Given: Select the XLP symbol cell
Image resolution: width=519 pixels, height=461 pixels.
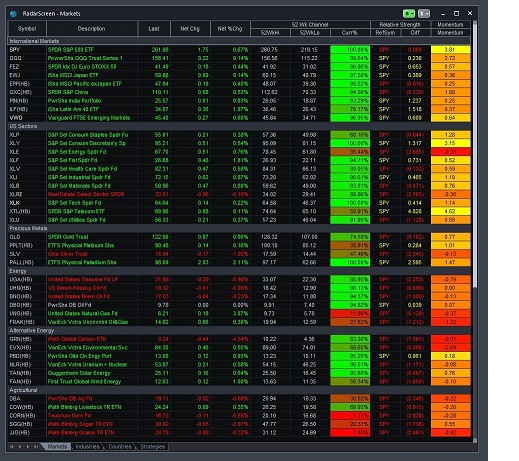Looking at the screenshot, I should click(x=27, y=135).
